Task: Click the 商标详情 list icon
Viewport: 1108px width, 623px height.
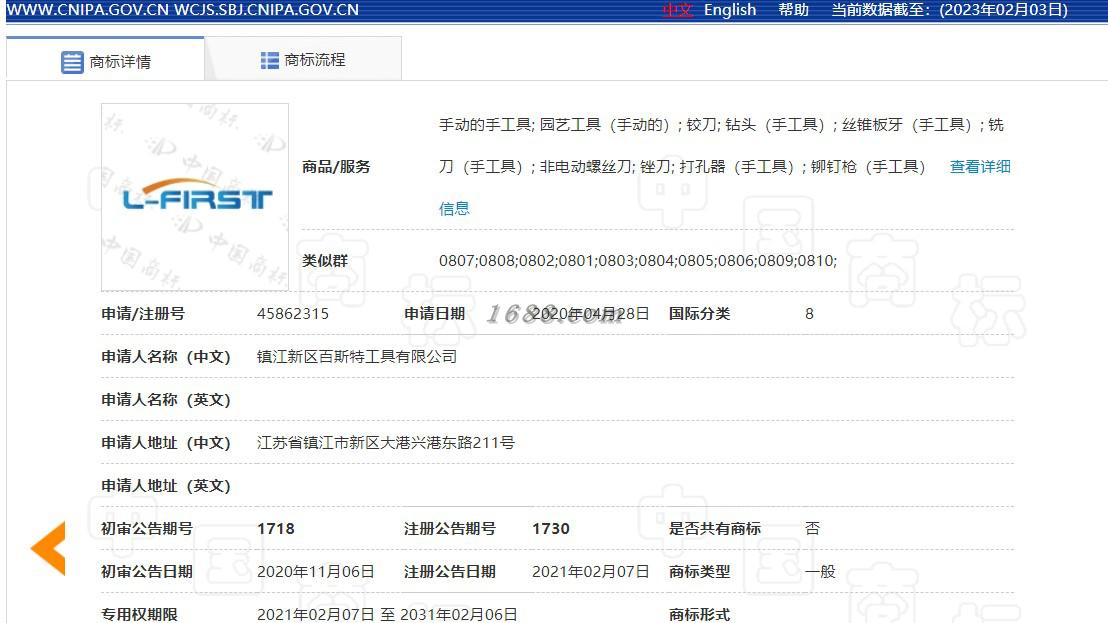Action: tap(72, 62)
